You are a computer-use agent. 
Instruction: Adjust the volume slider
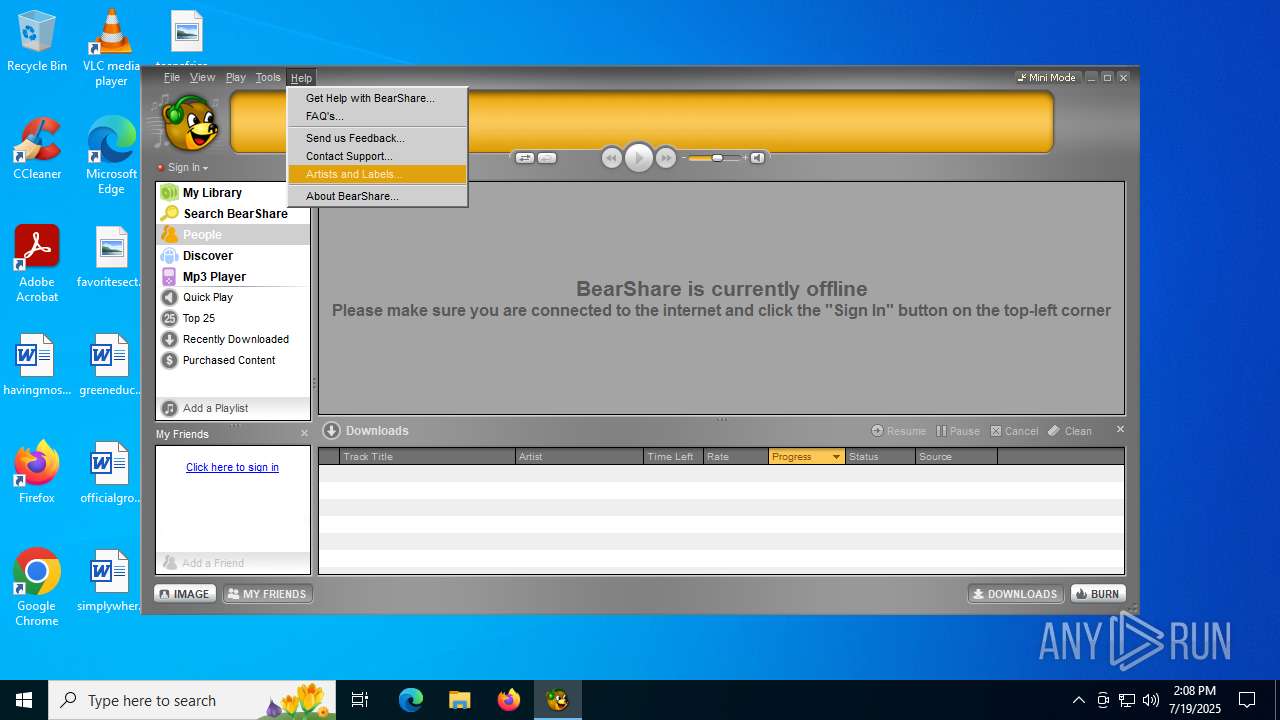point(716,158)
